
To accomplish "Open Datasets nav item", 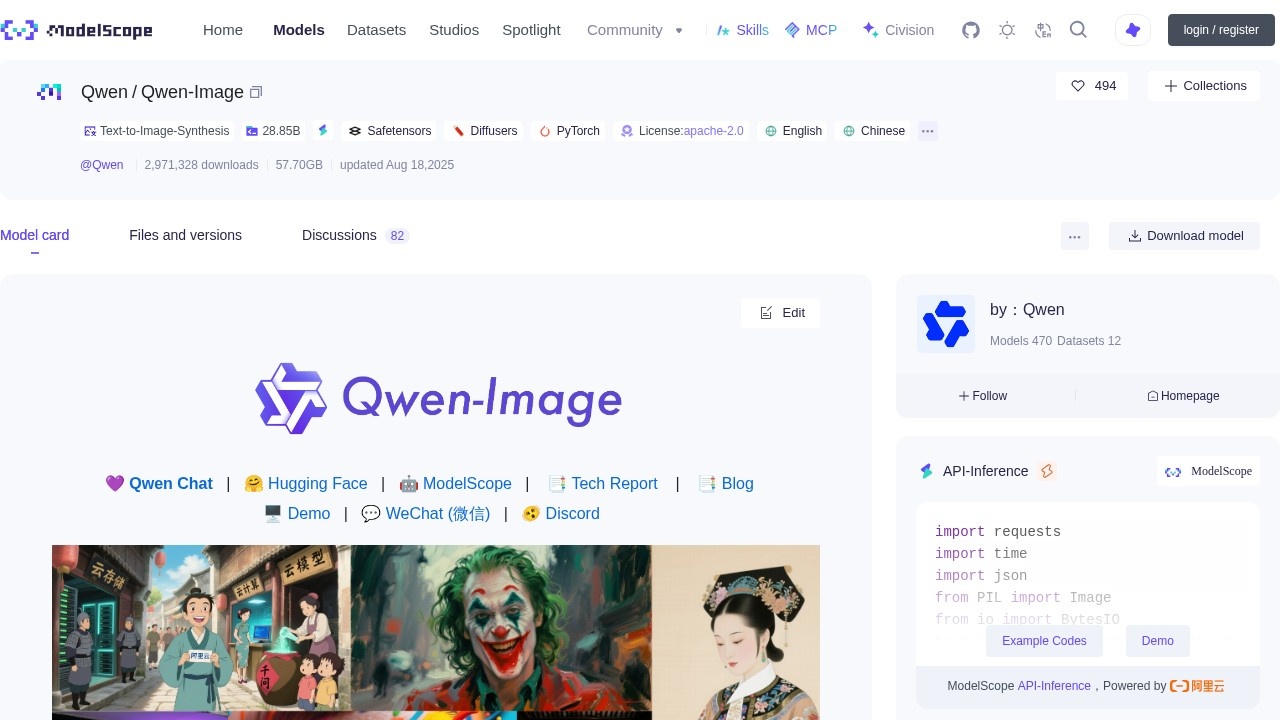I will point(376,30).
